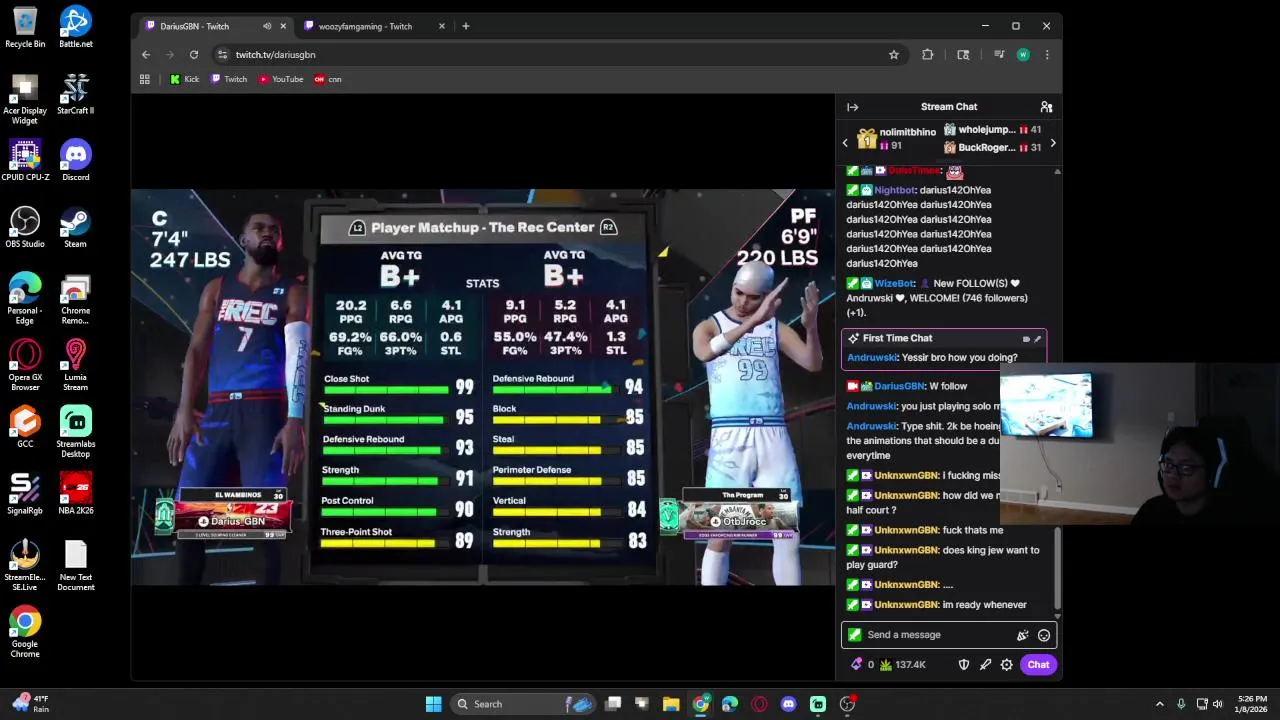
Task: Open chat identity badge selector
Action: click(x=854, y=635)
